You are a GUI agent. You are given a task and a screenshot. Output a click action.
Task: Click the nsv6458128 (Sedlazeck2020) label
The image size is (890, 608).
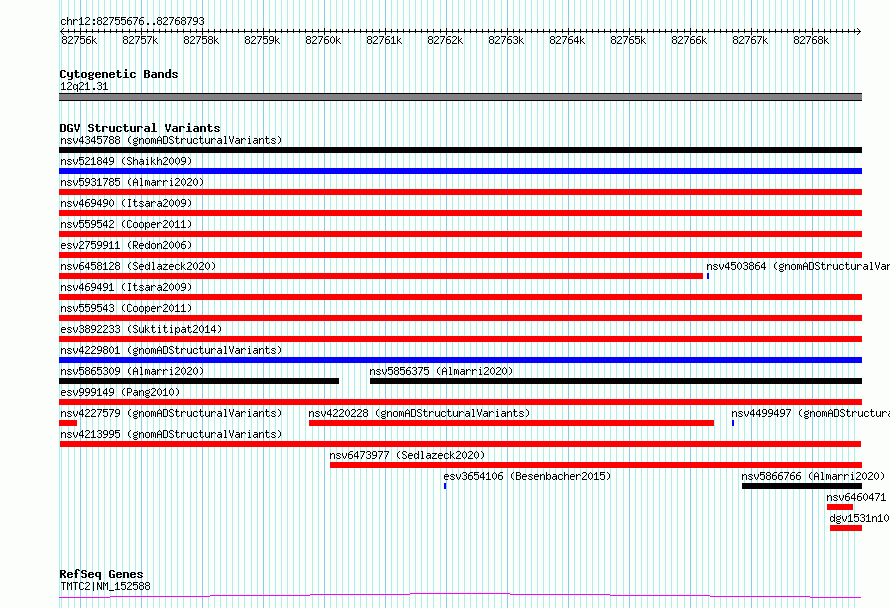(138, 266)
